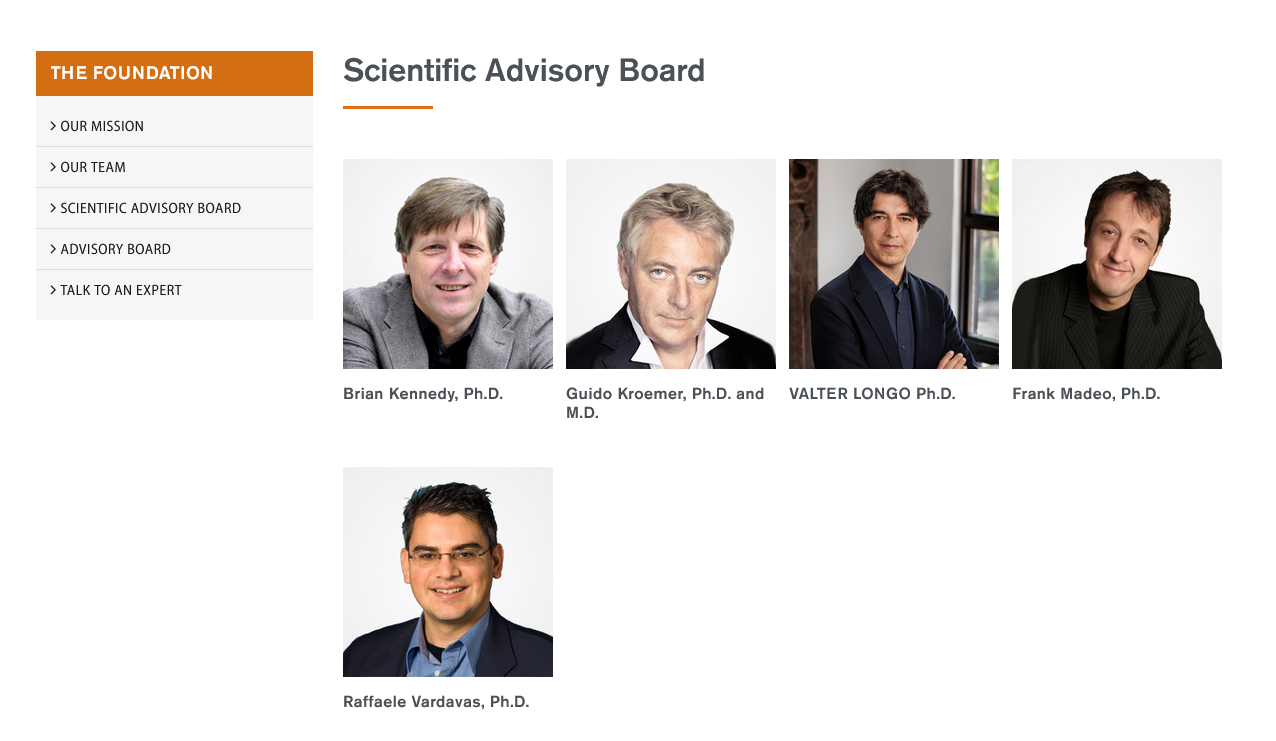
Task: Open the Advisory Board menu entry
Action: click(x=115, y=249)
